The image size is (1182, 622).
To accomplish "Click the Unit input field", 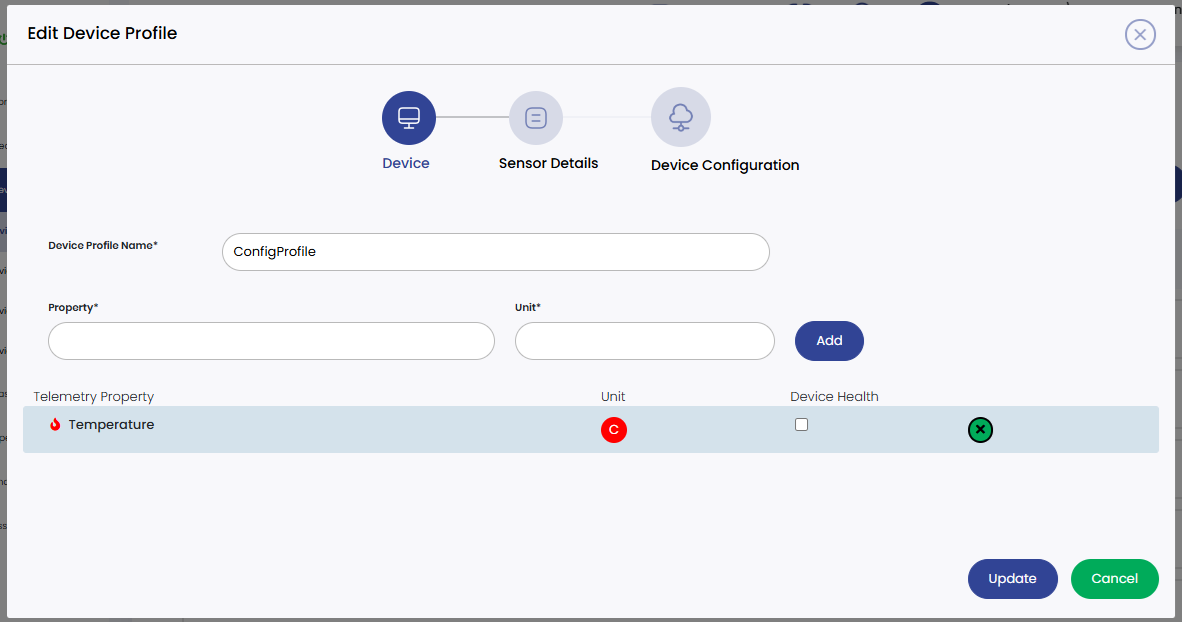I will (x=644, y=341).
